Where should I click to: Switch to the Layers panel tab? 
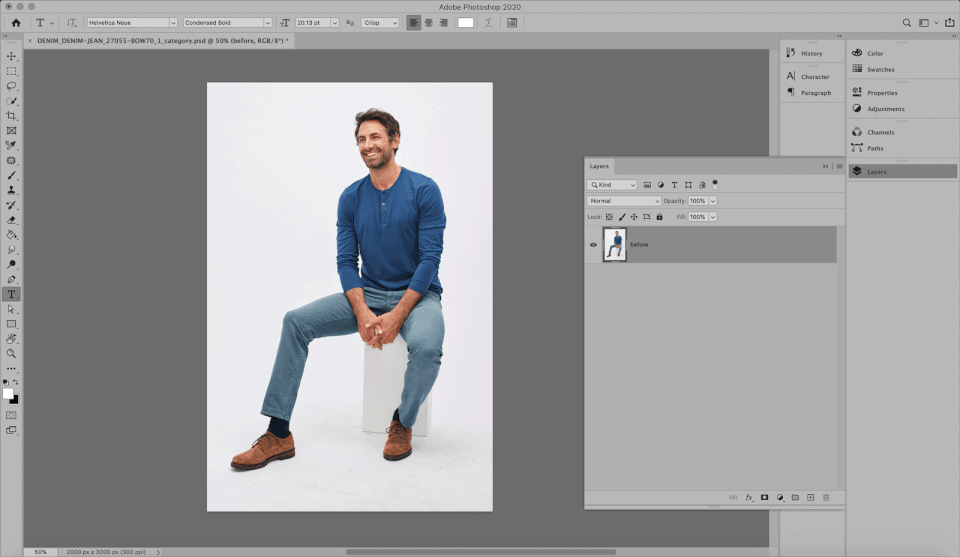[x=599, y=166]
